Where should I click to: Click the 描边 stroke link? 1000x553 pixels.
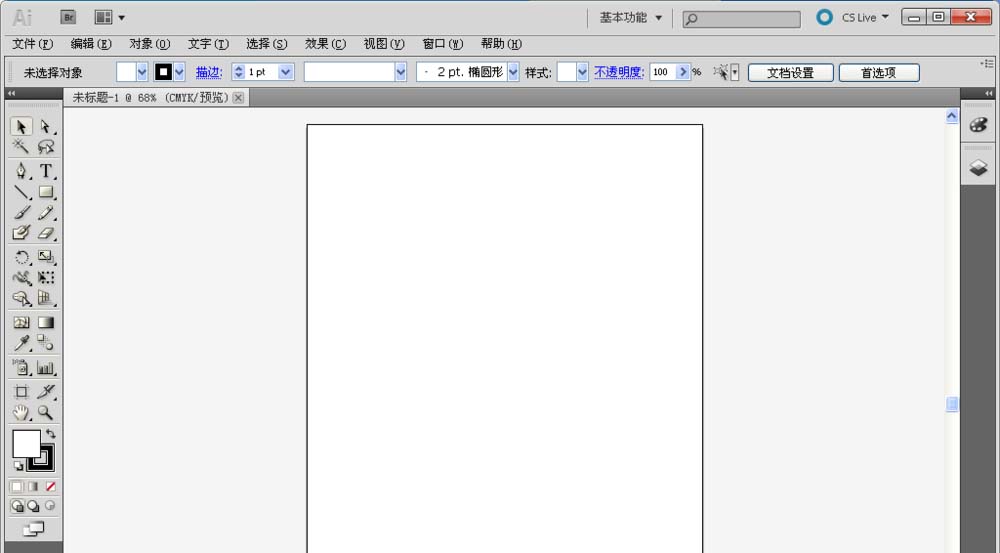click(209, 72)
